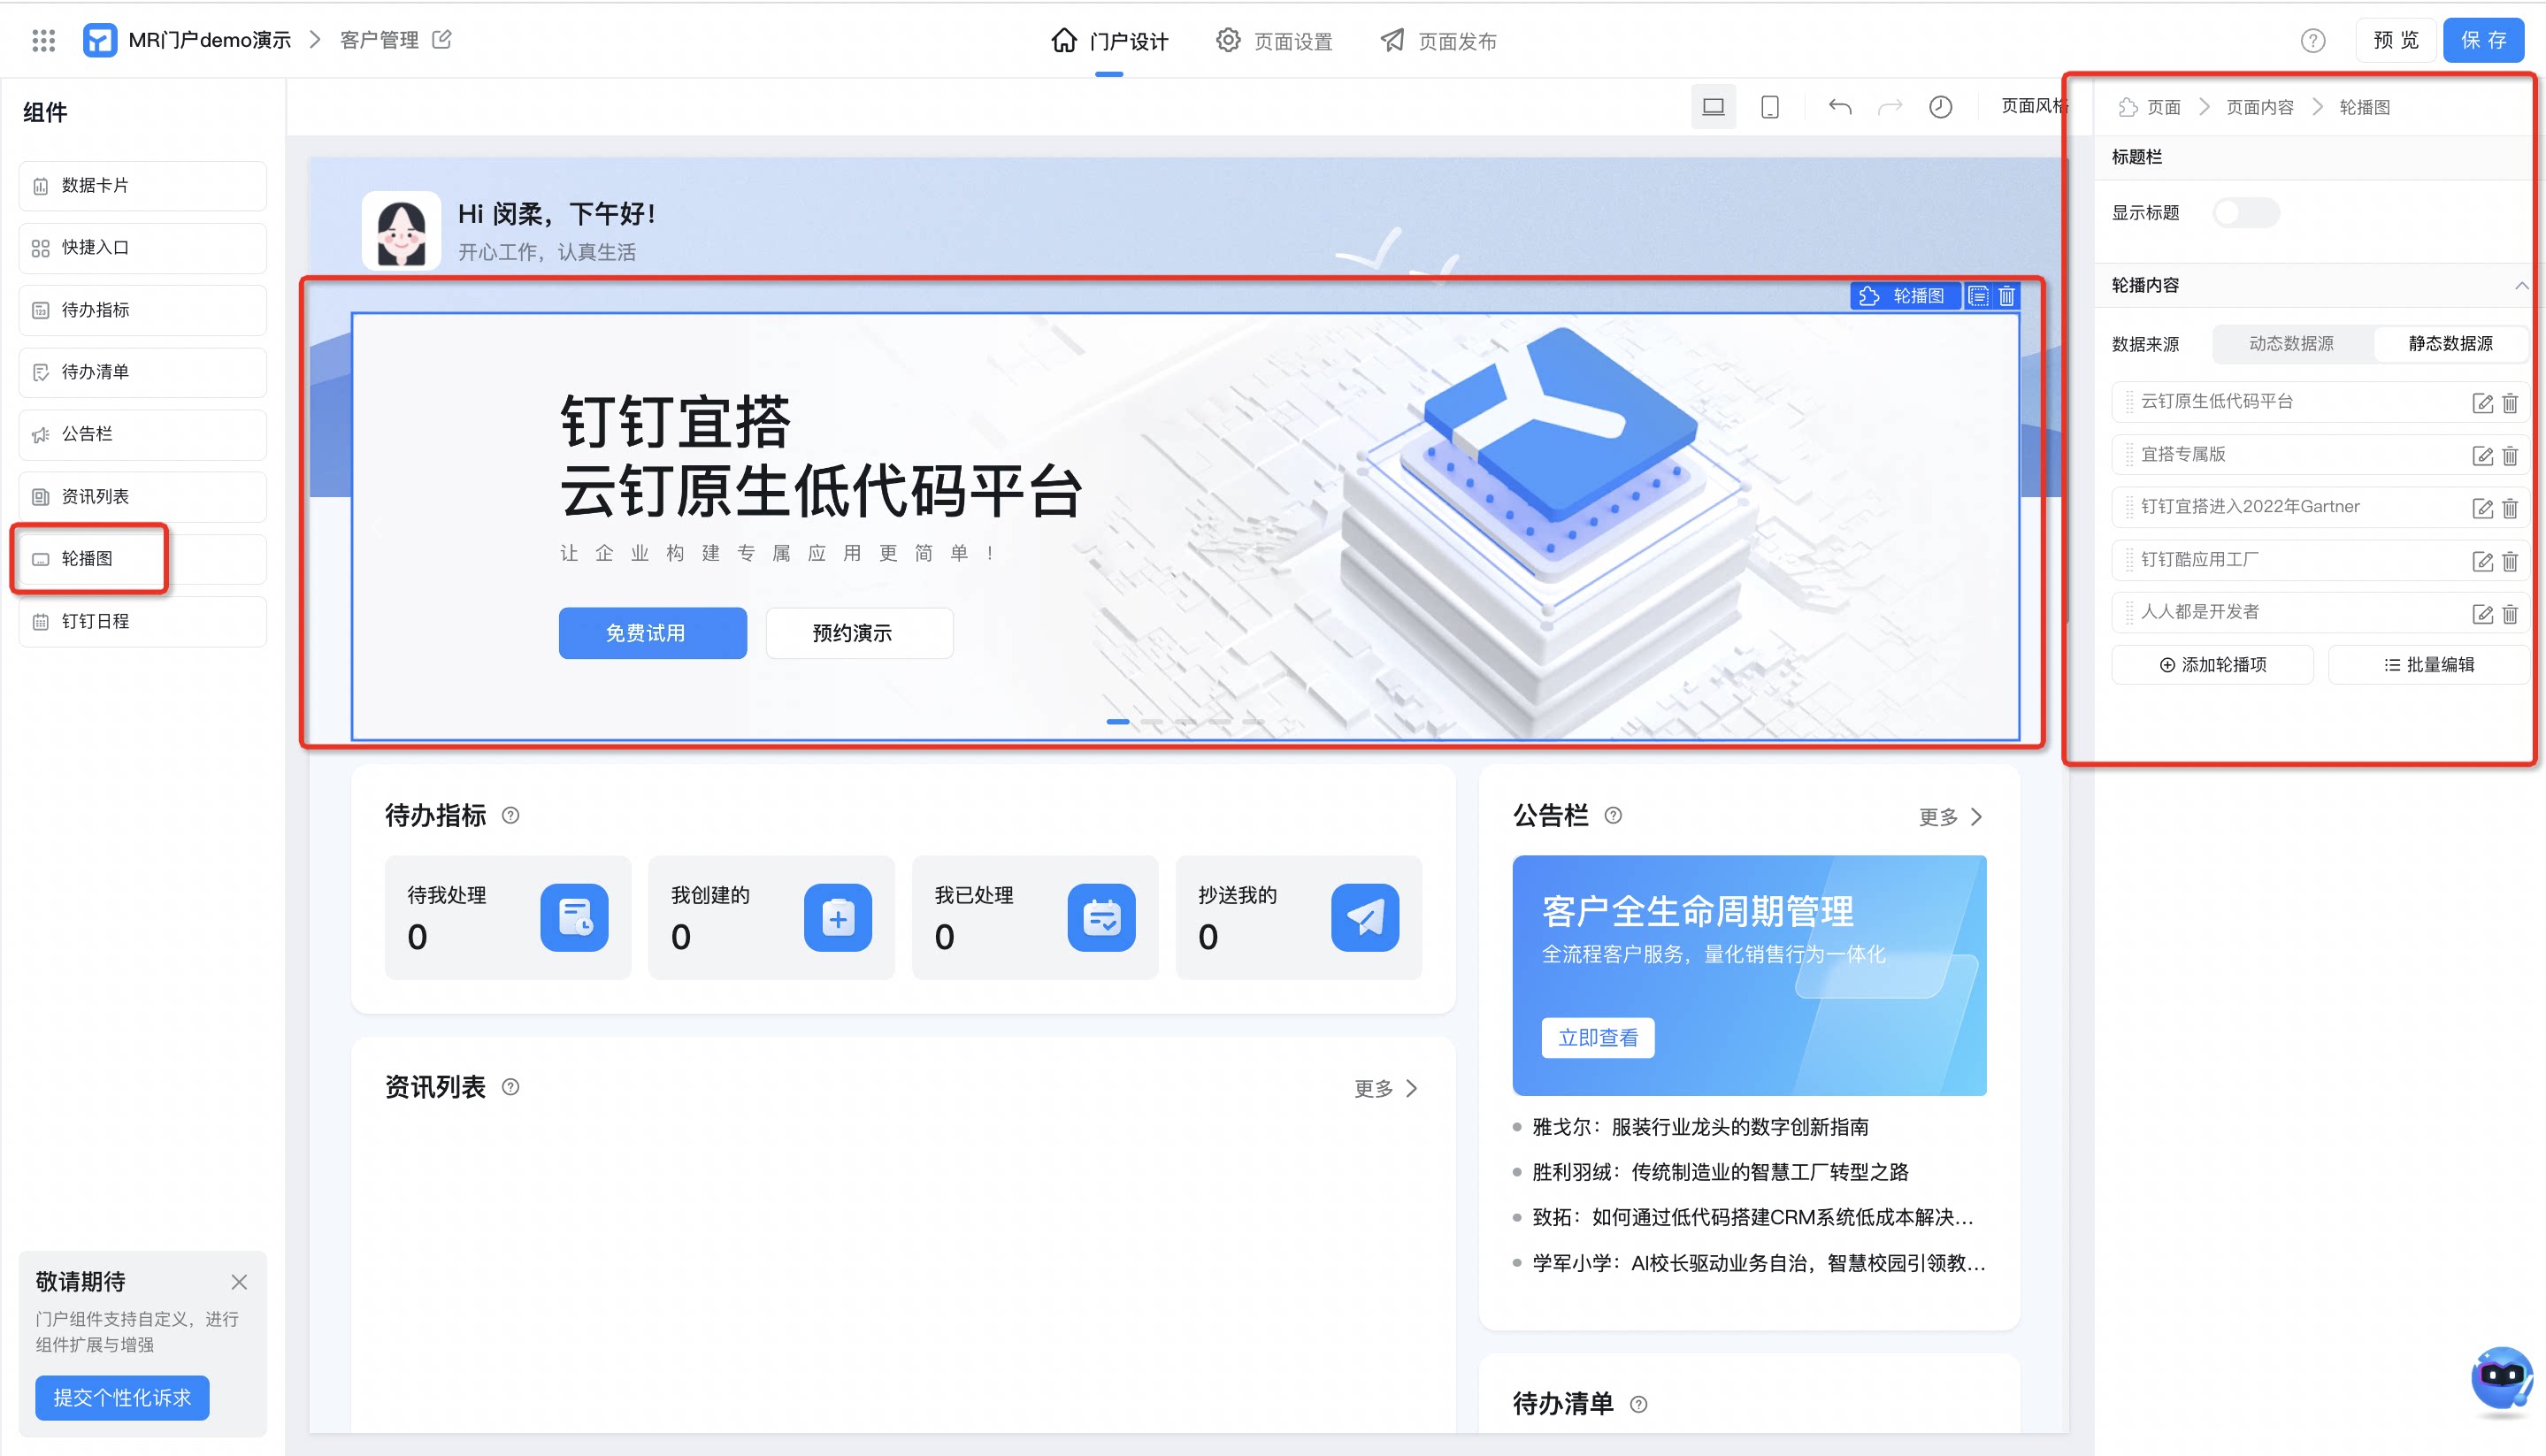Toggle the 显示标题 switch

click(x=2245, y=213)
